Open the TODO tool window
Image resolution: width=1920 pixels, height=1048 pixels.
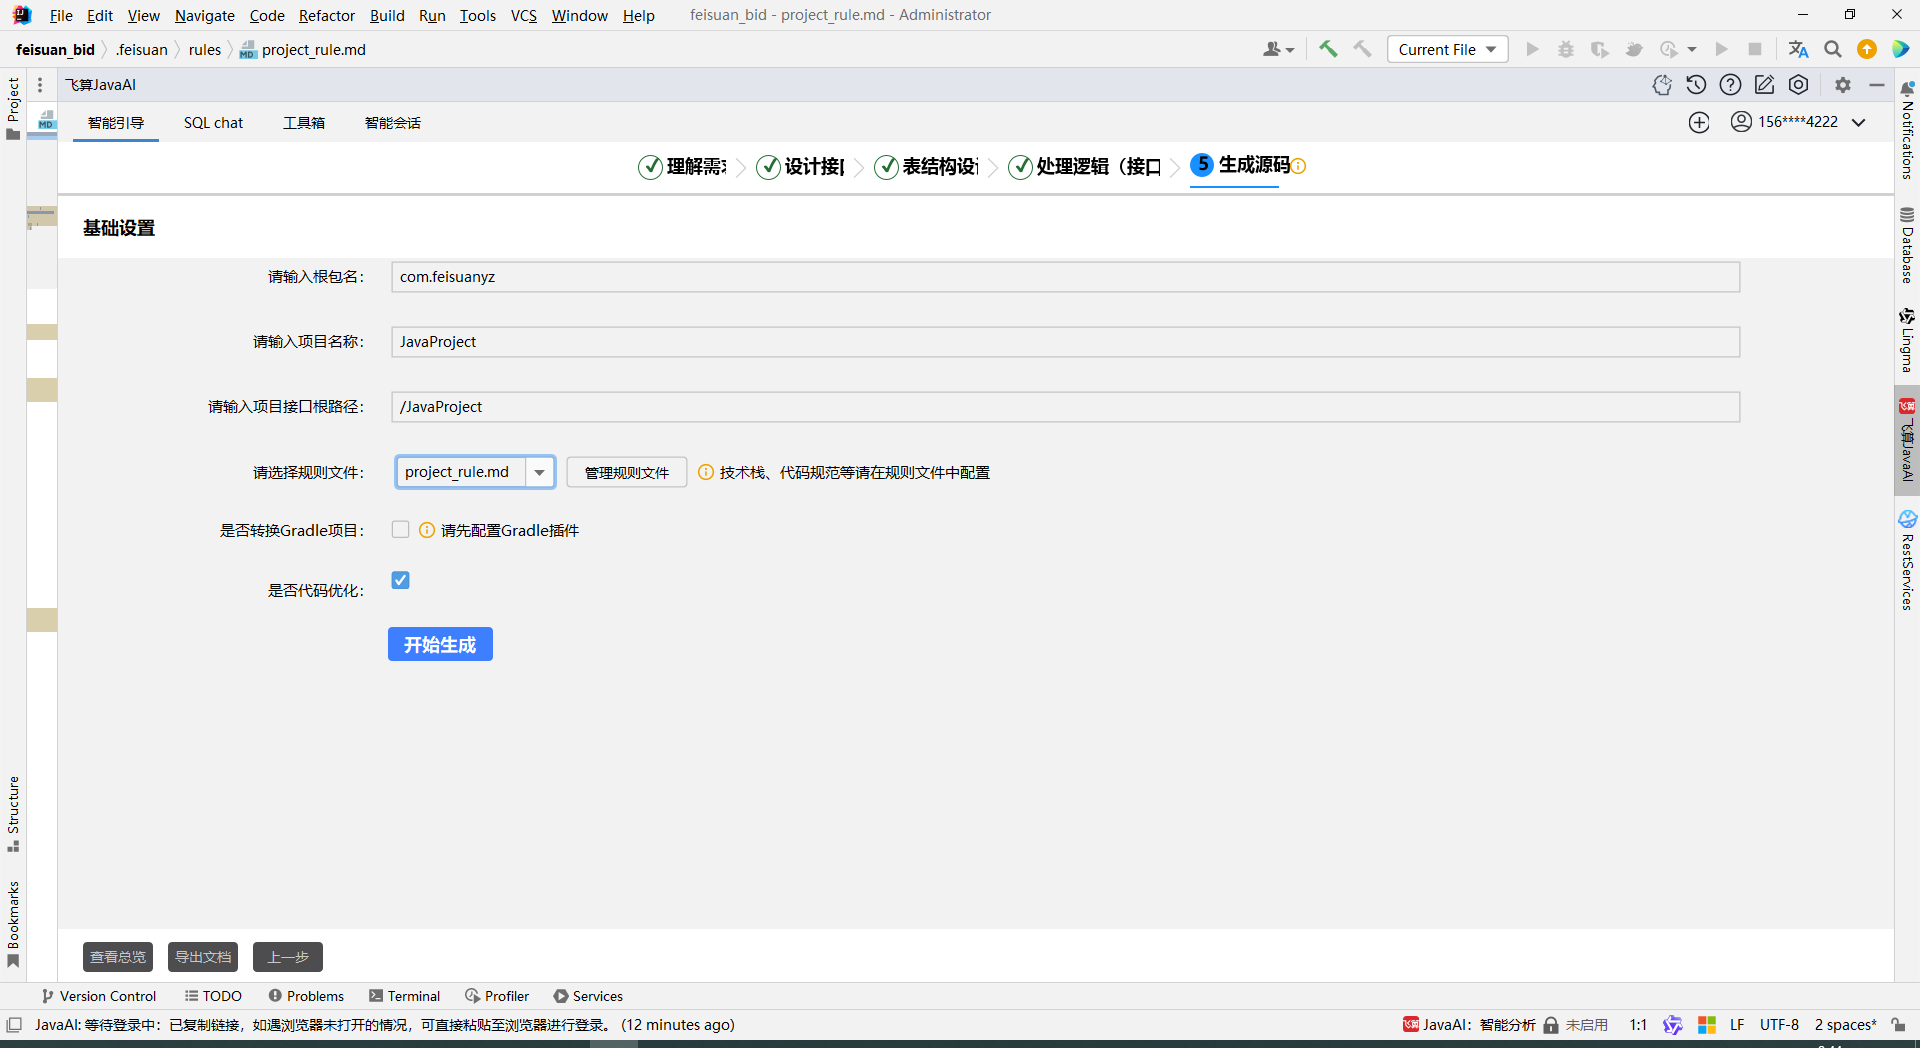[x=213, y=996]
